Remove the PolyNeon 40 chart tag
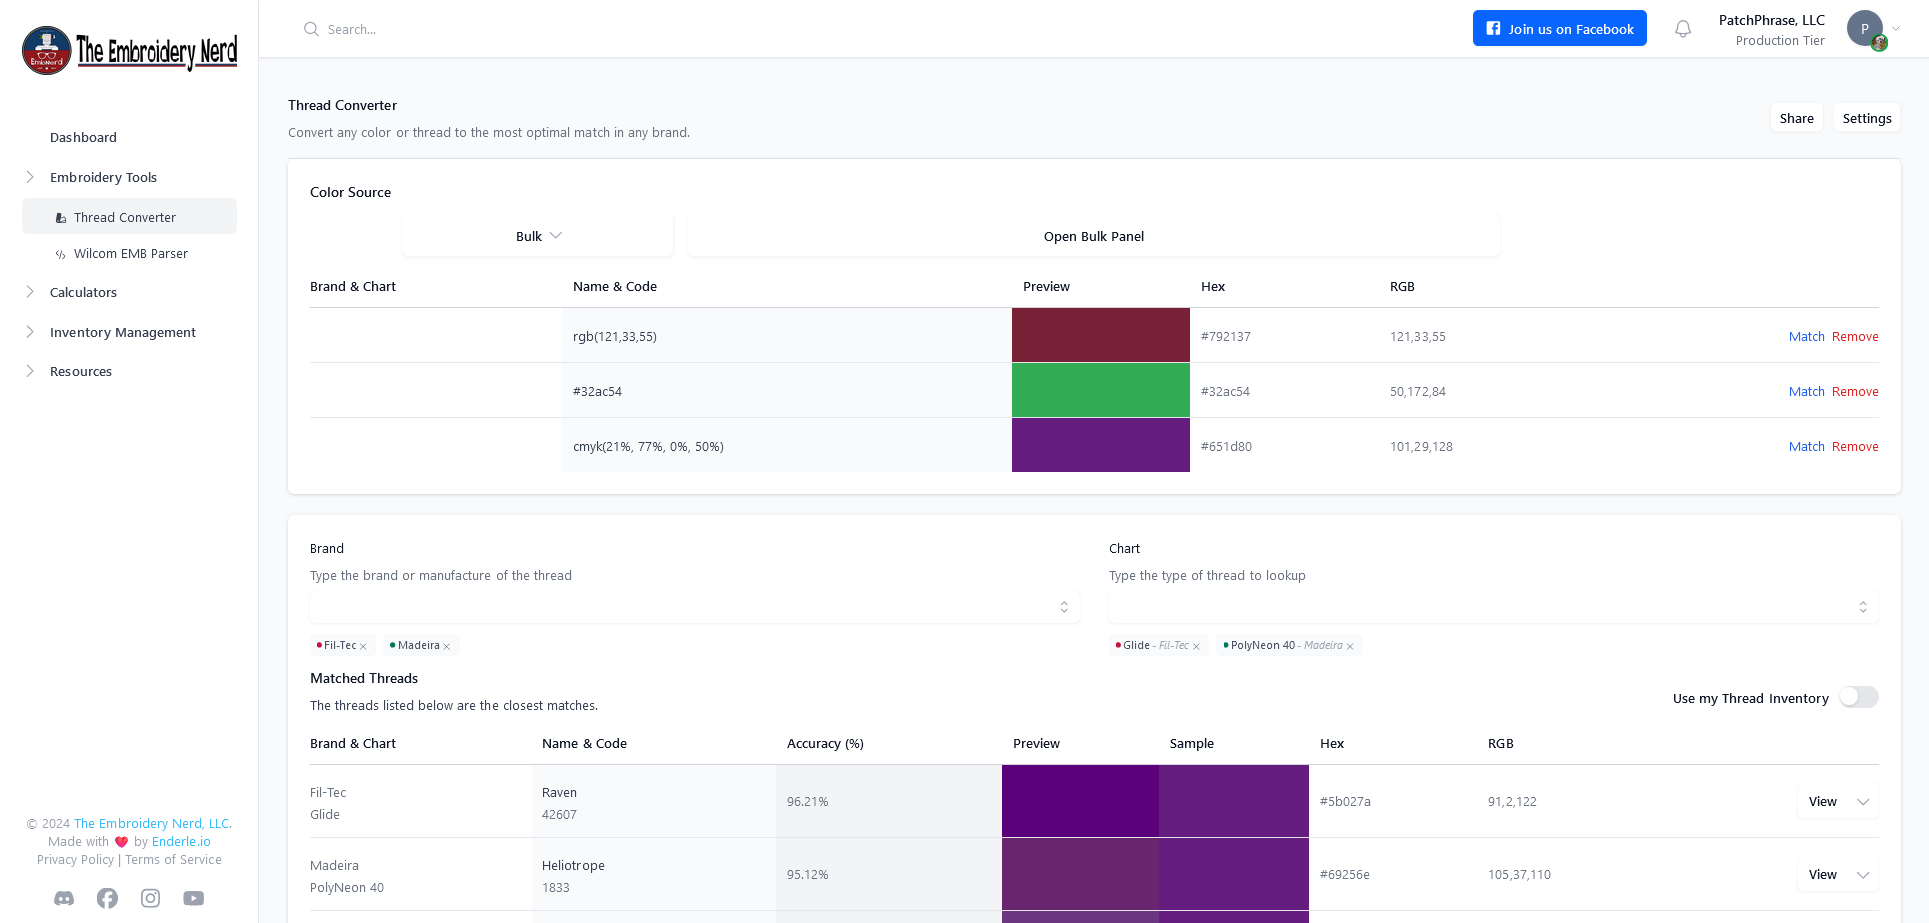This screenshot has width=1929, height=923. pyautogui.click(x=1350, y=647)
